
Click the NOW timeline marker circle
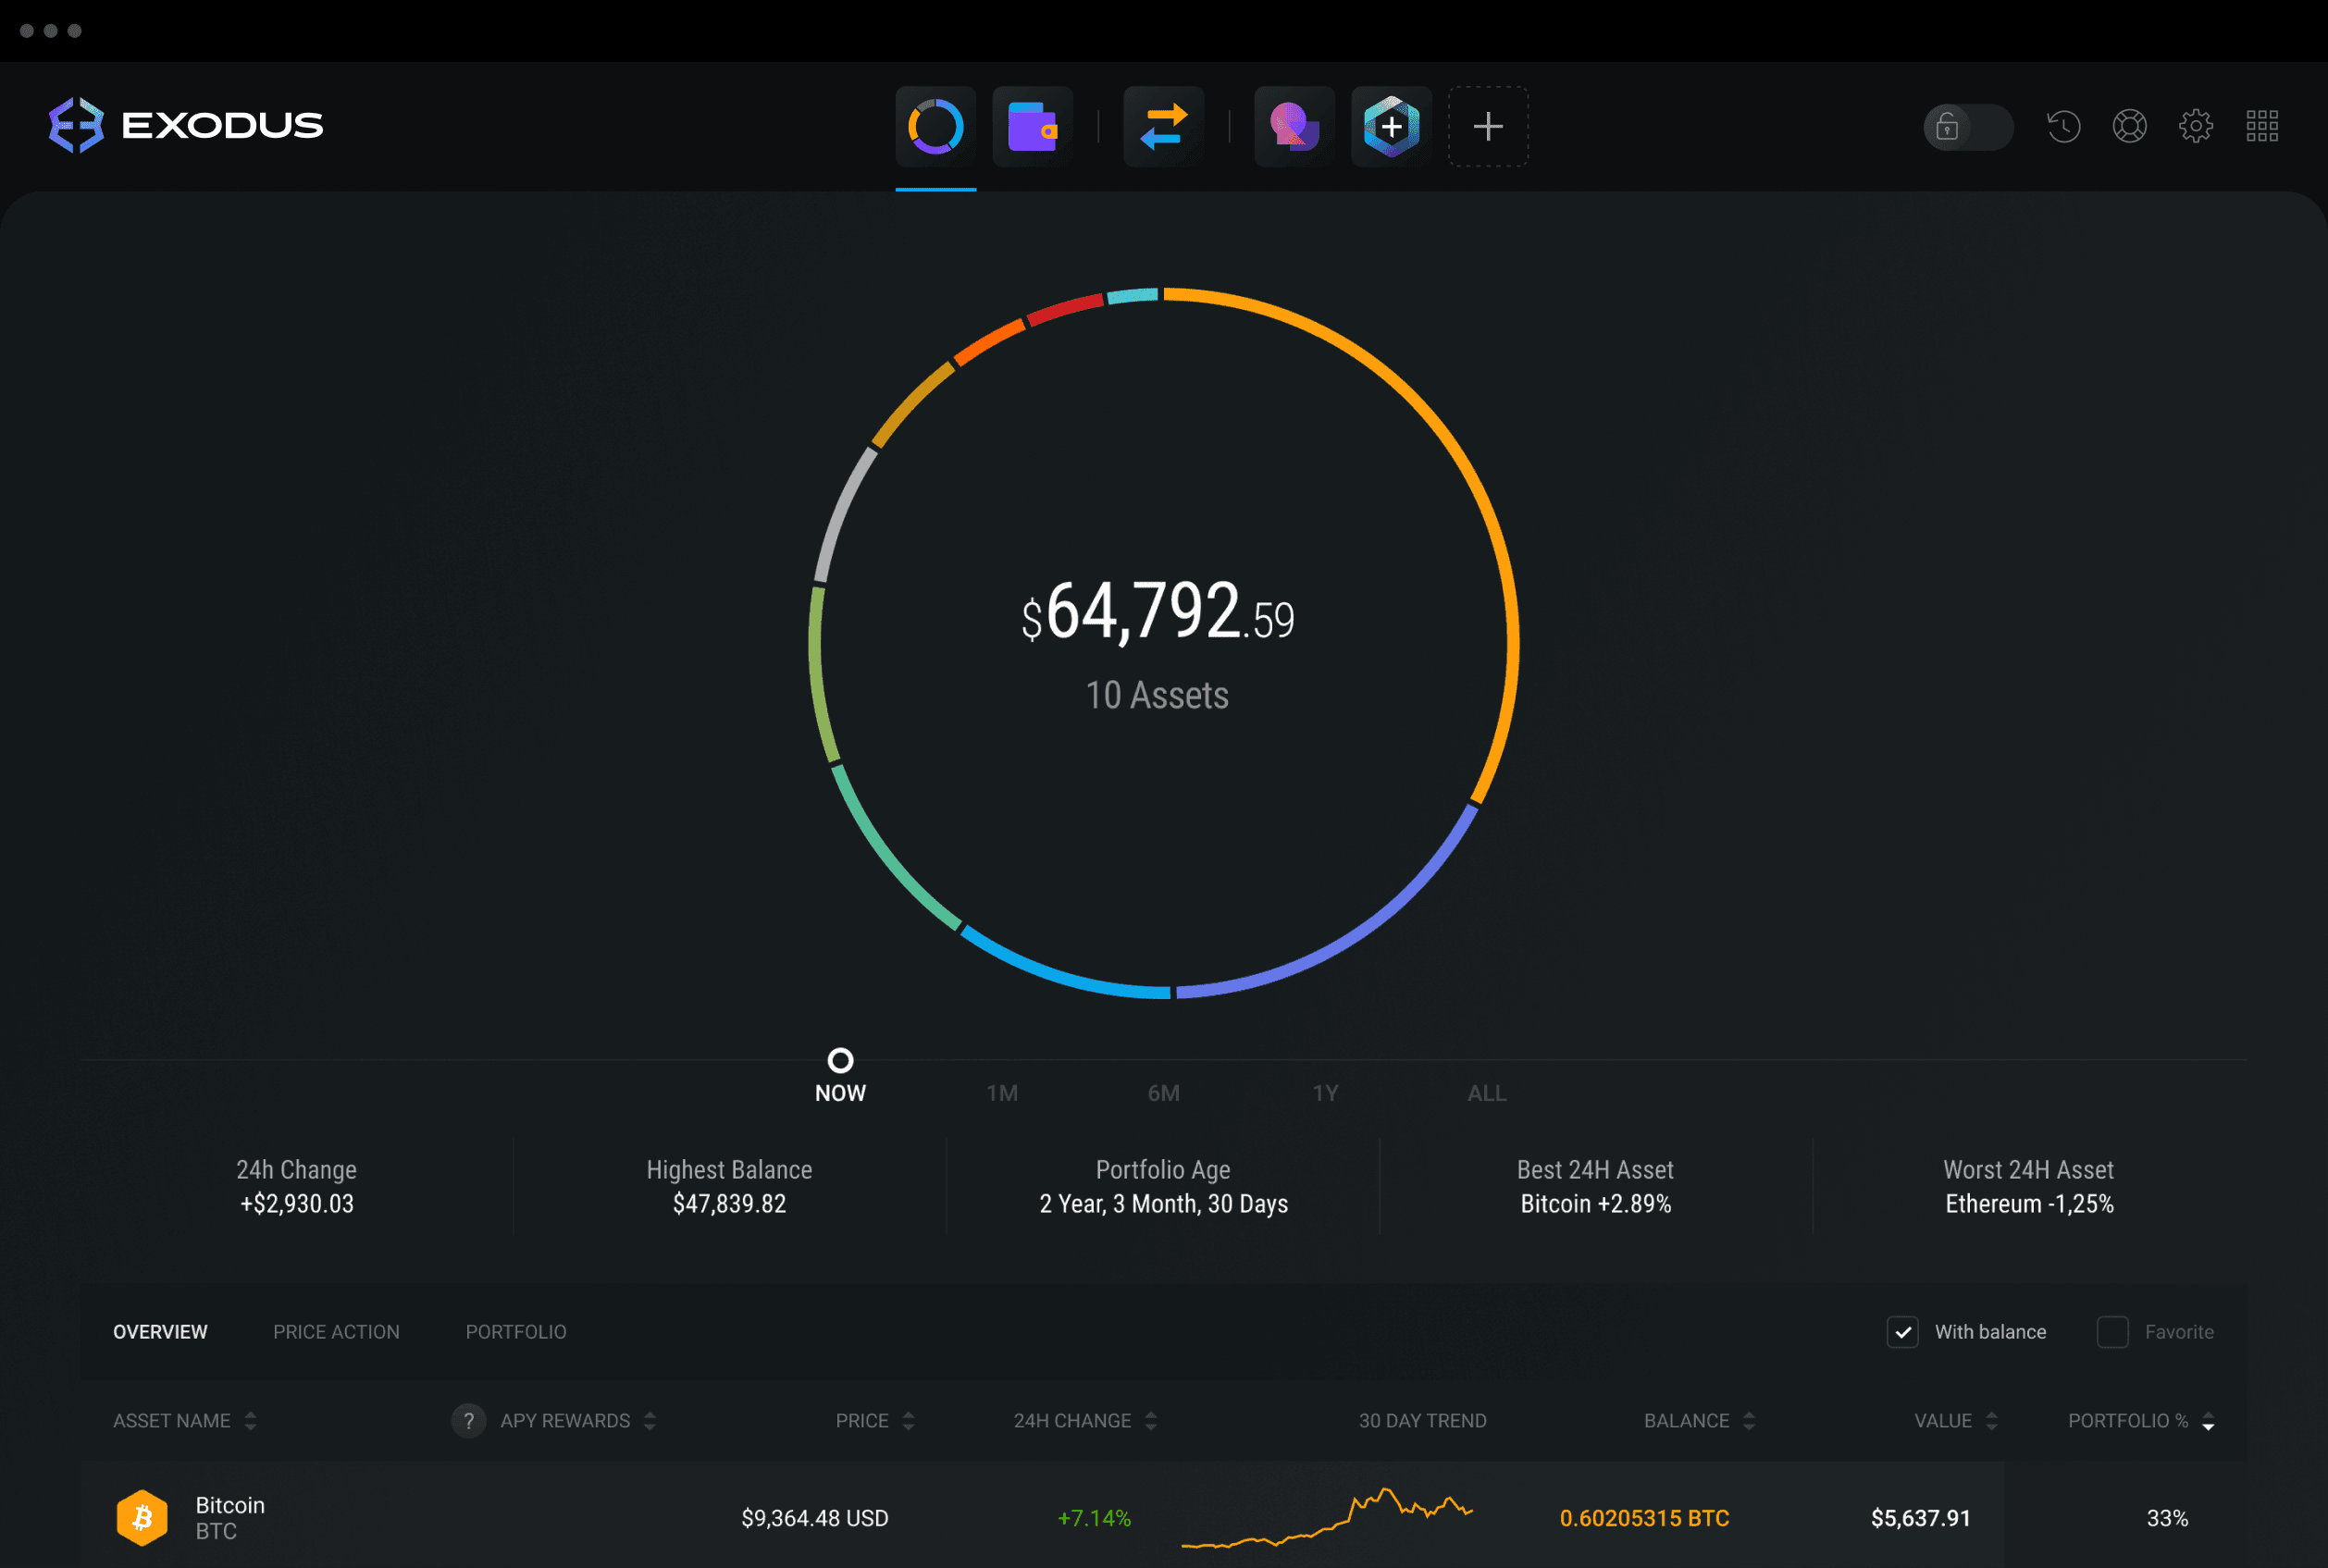point(840,1060)
